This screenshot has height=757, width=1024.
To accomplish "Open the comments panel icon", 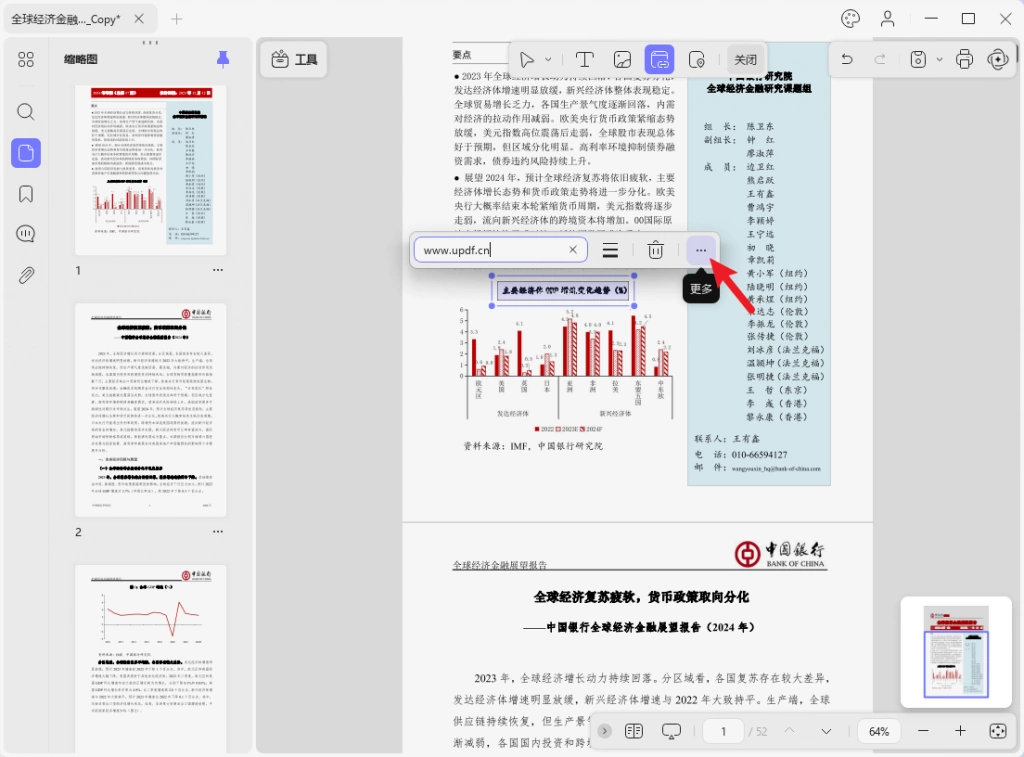I will [x=25, y=234].
